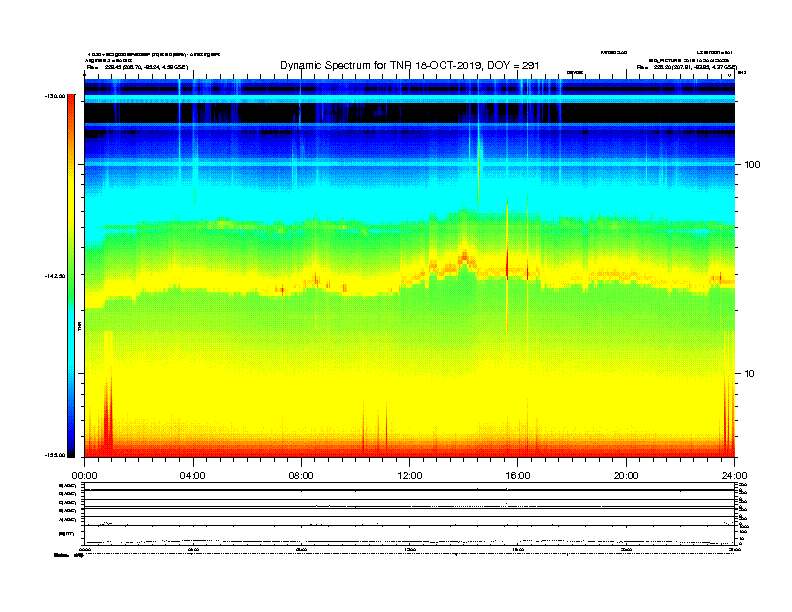Click the 10 frequency axis label
The width and height of the screenshot is (792, 612).
[750, 374]
